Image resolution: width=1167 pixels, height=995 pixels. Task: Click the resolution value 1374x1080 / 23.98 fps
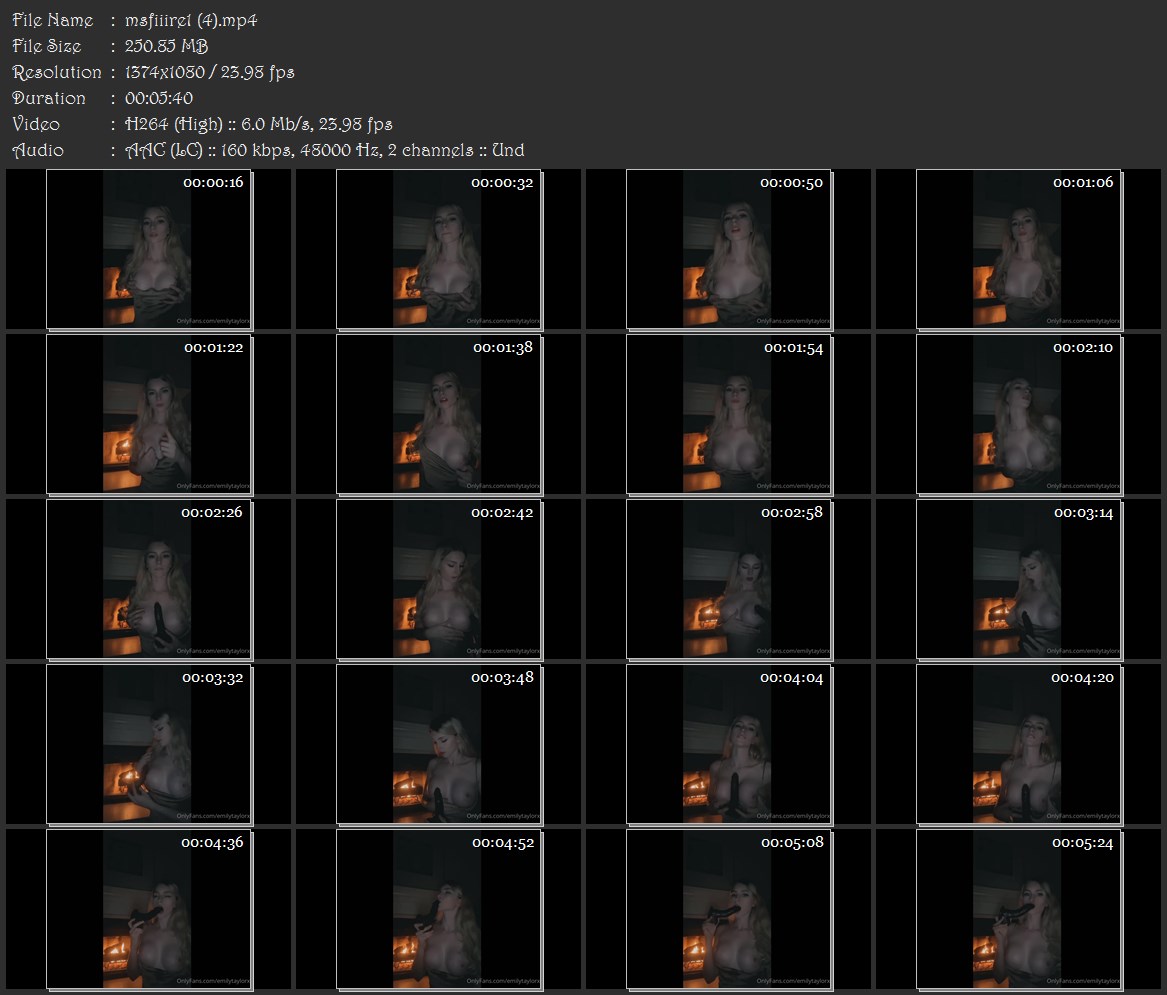point(210,72)
